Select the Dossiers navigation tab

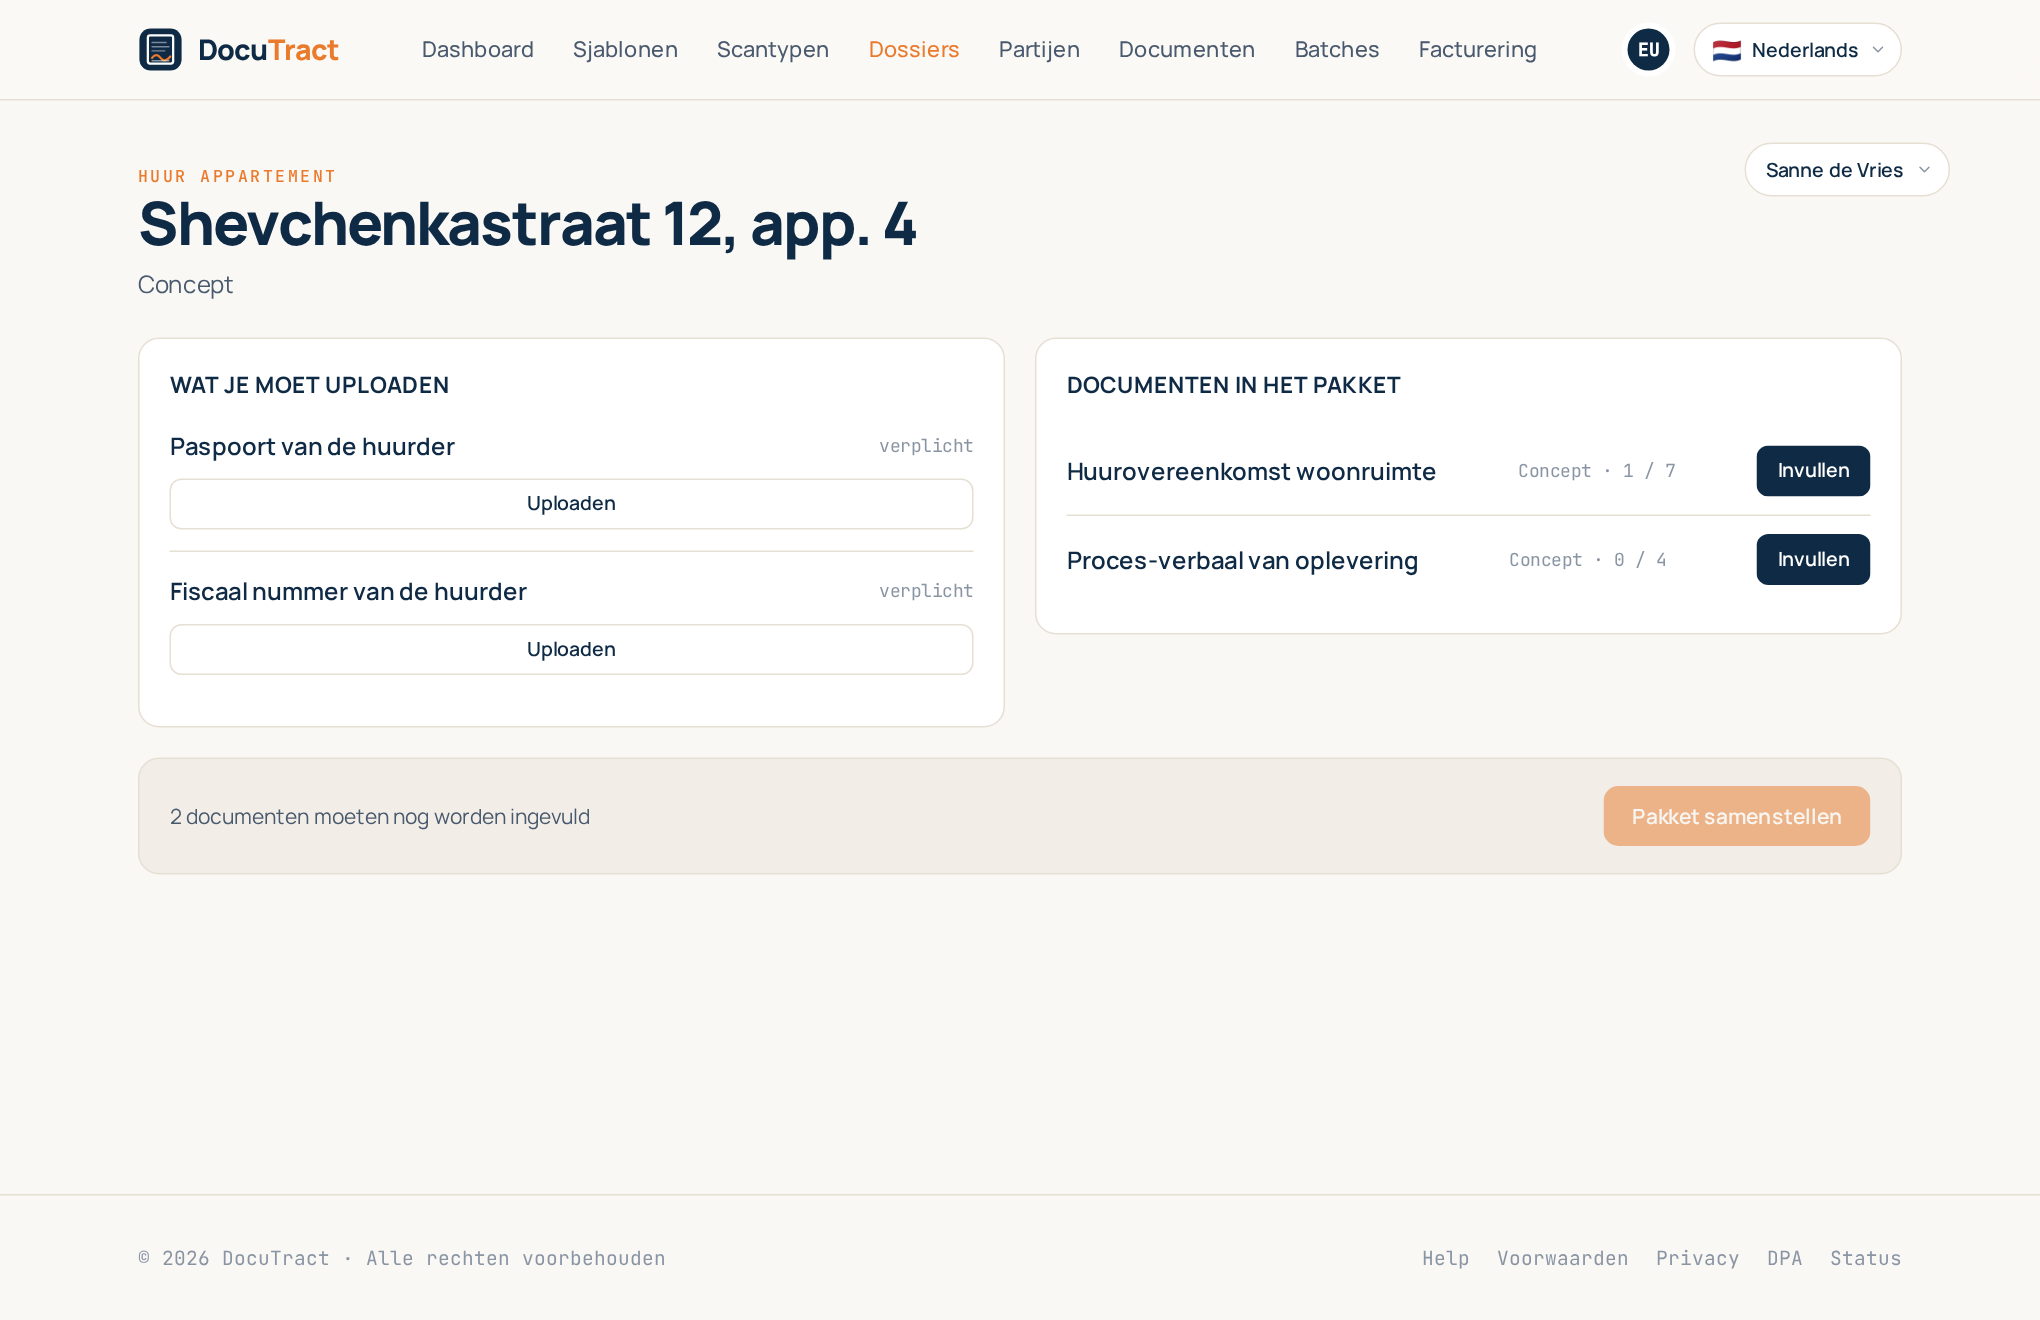click(x=914, y=50)
